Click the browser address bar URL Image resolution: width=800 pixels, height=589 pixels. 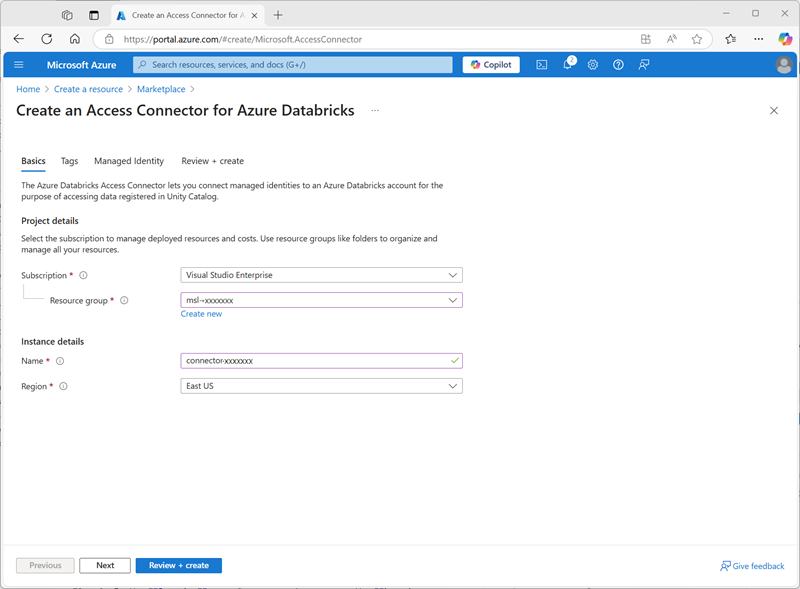tap(243, 39)
